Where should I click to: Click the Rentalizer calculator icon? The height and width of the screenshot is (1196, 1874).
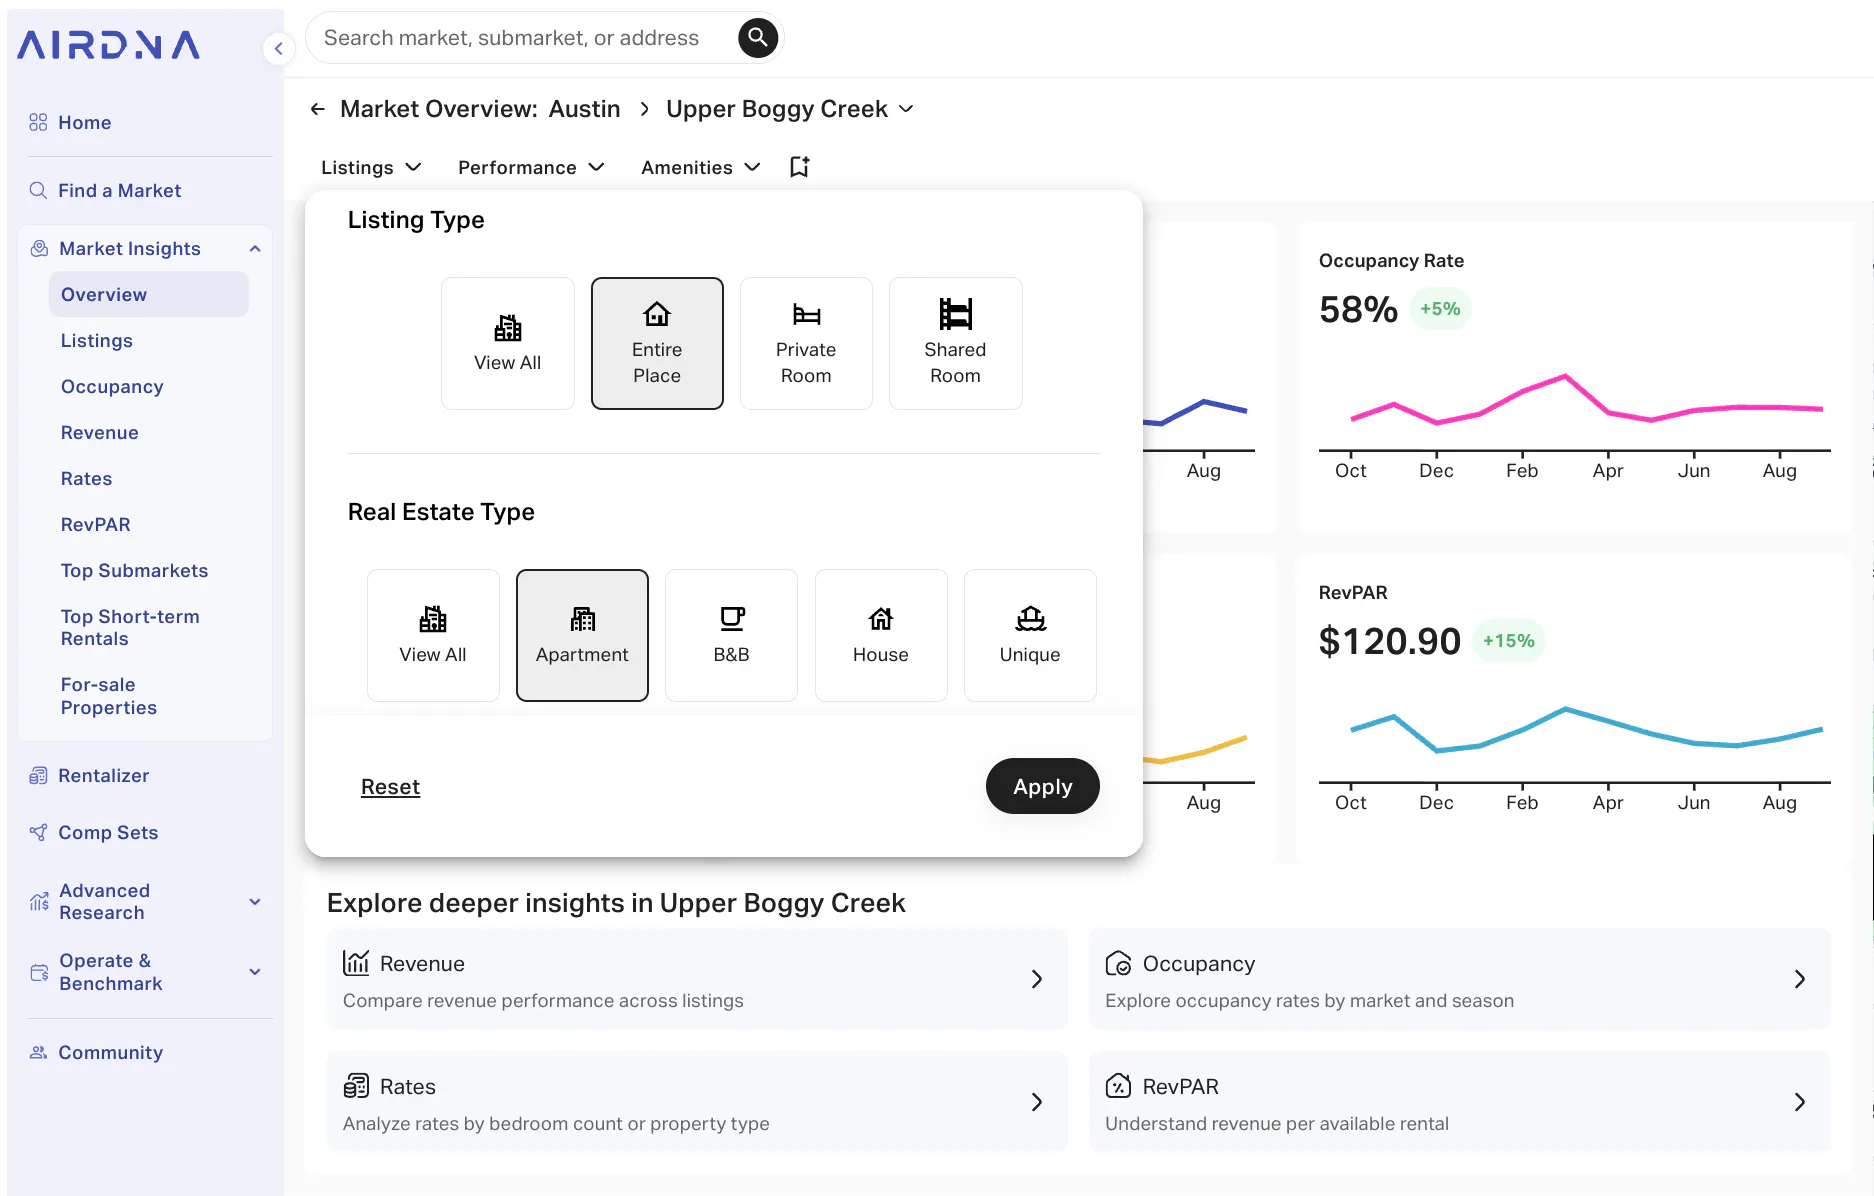click(x=38, y=775)
